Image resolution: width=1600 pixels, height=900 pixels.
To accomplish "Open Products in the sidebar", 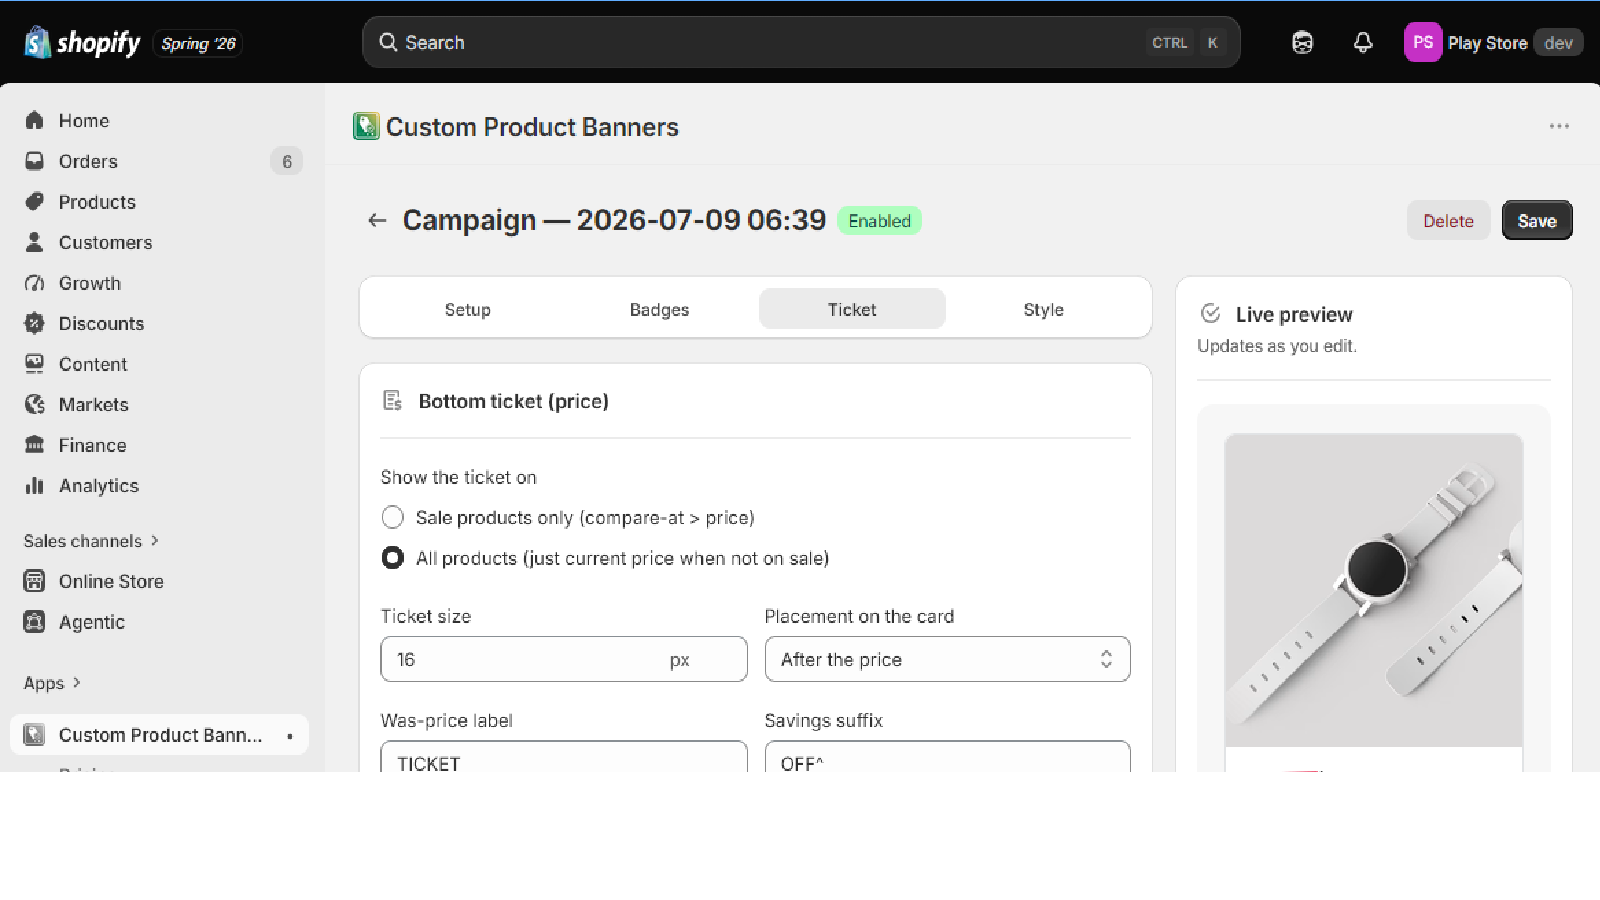I will coord(97,202).
